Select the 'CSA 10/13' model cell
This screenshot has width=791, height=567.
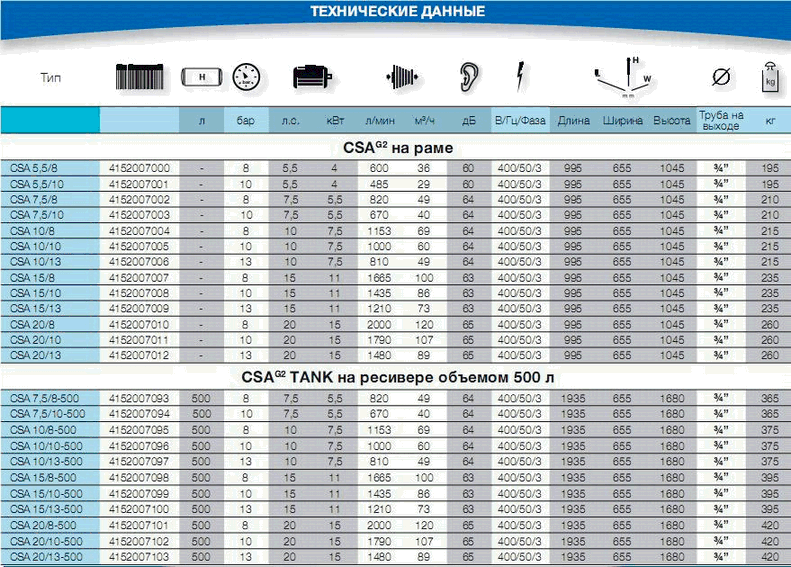click(x=50, y=262)
